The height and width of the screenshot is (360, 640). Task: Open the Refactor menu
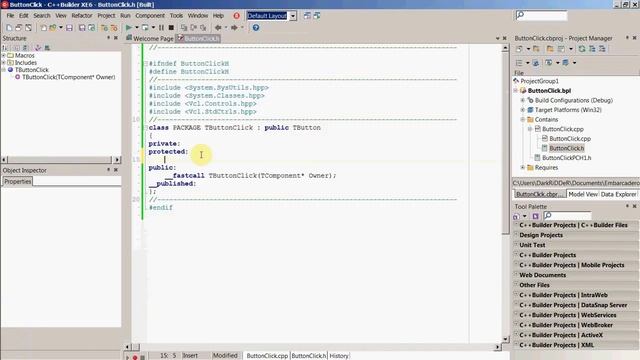point(82,16)
